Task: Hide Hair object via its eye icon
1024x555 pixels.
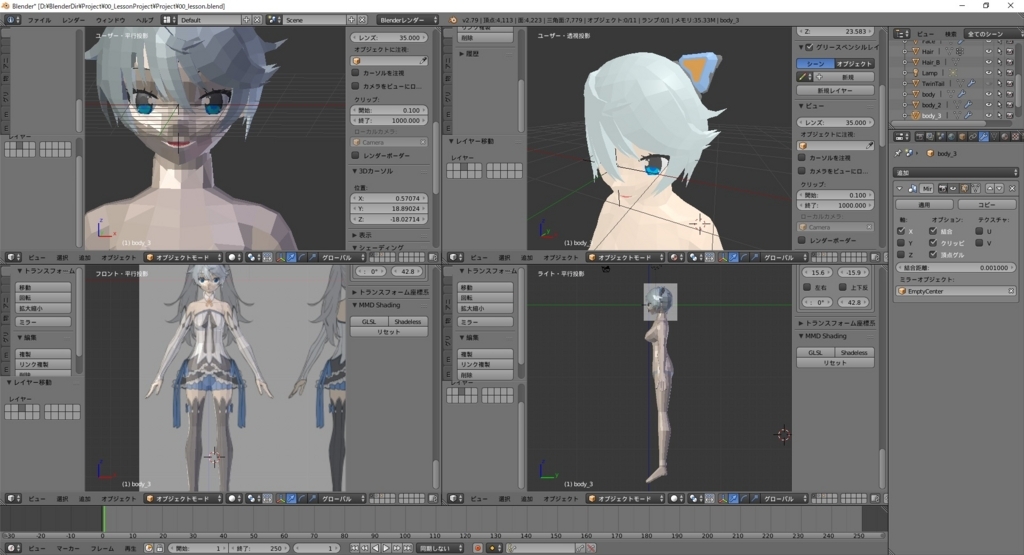Action: 988,52
